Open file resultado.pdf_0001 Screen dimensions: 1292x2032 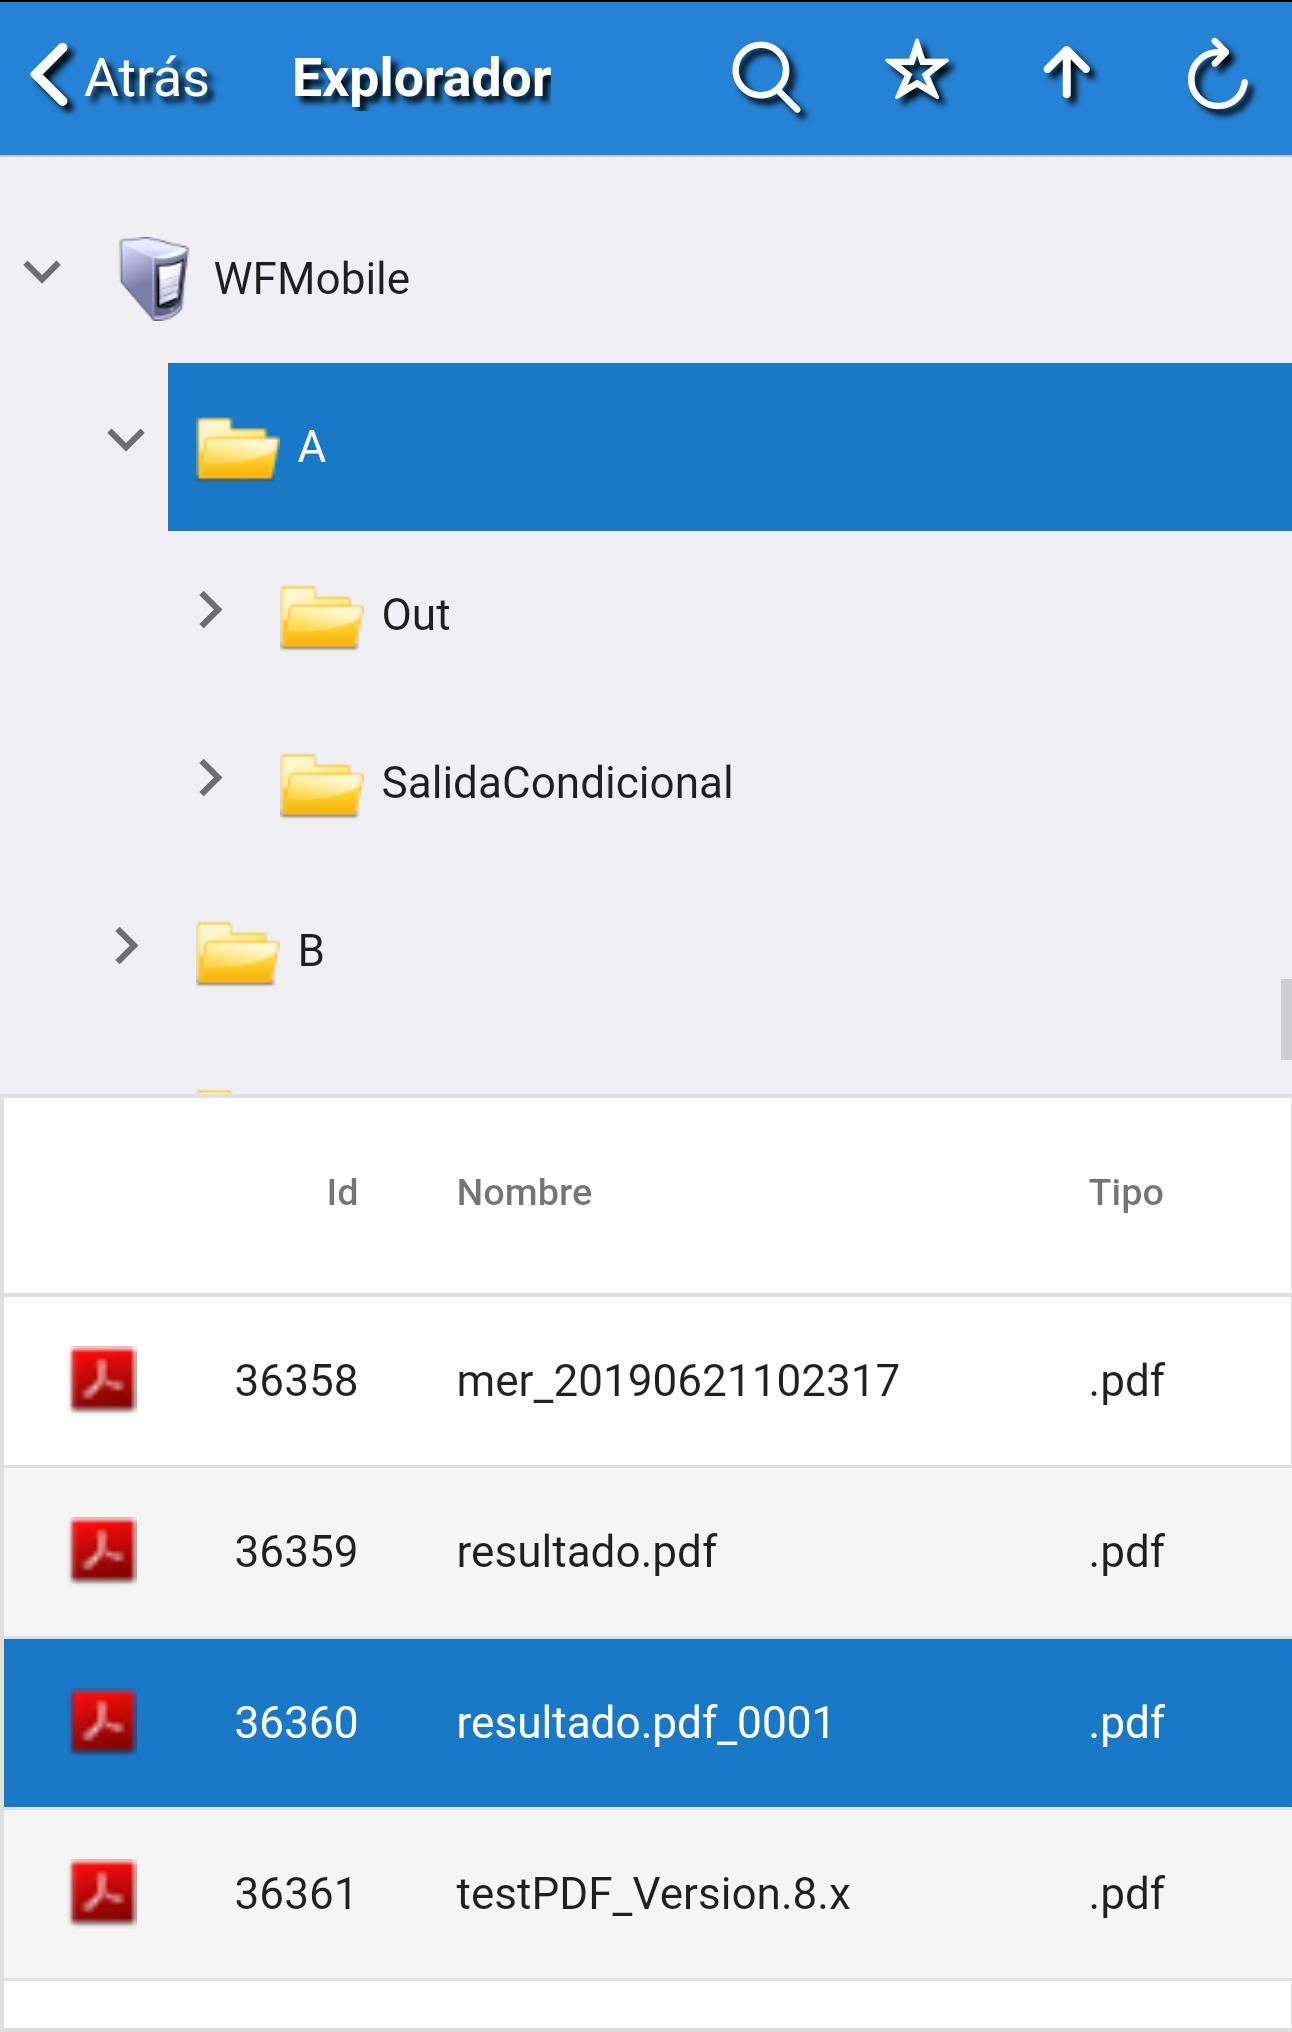(645, 1723)
